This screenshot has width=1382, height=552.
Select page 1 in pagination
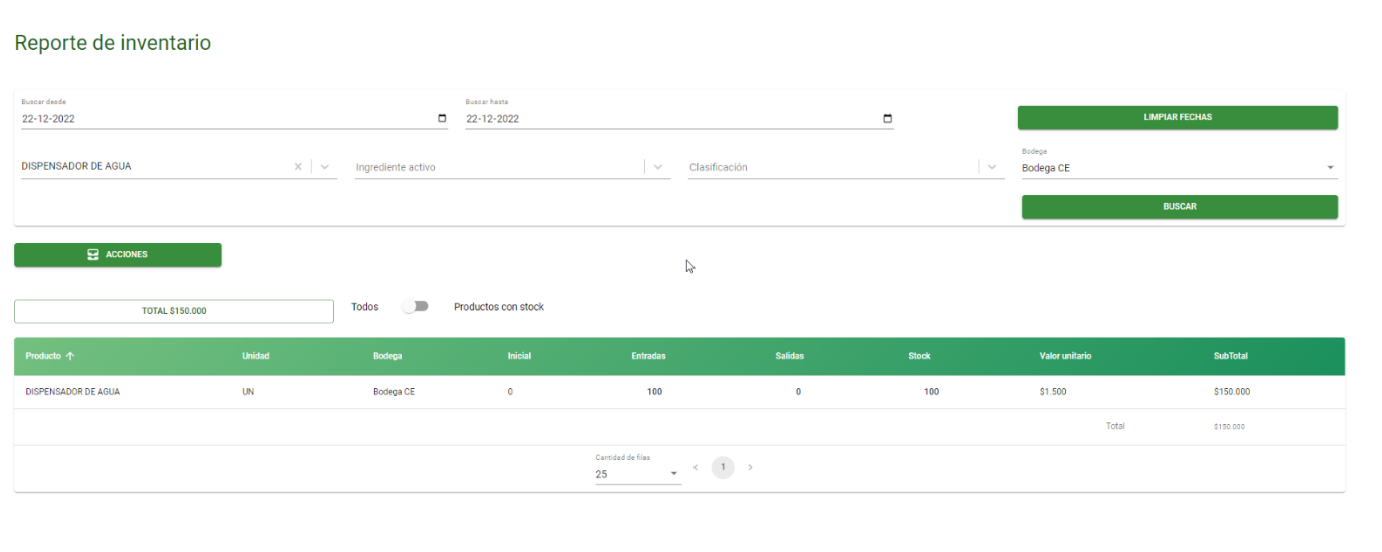point(723,467)
